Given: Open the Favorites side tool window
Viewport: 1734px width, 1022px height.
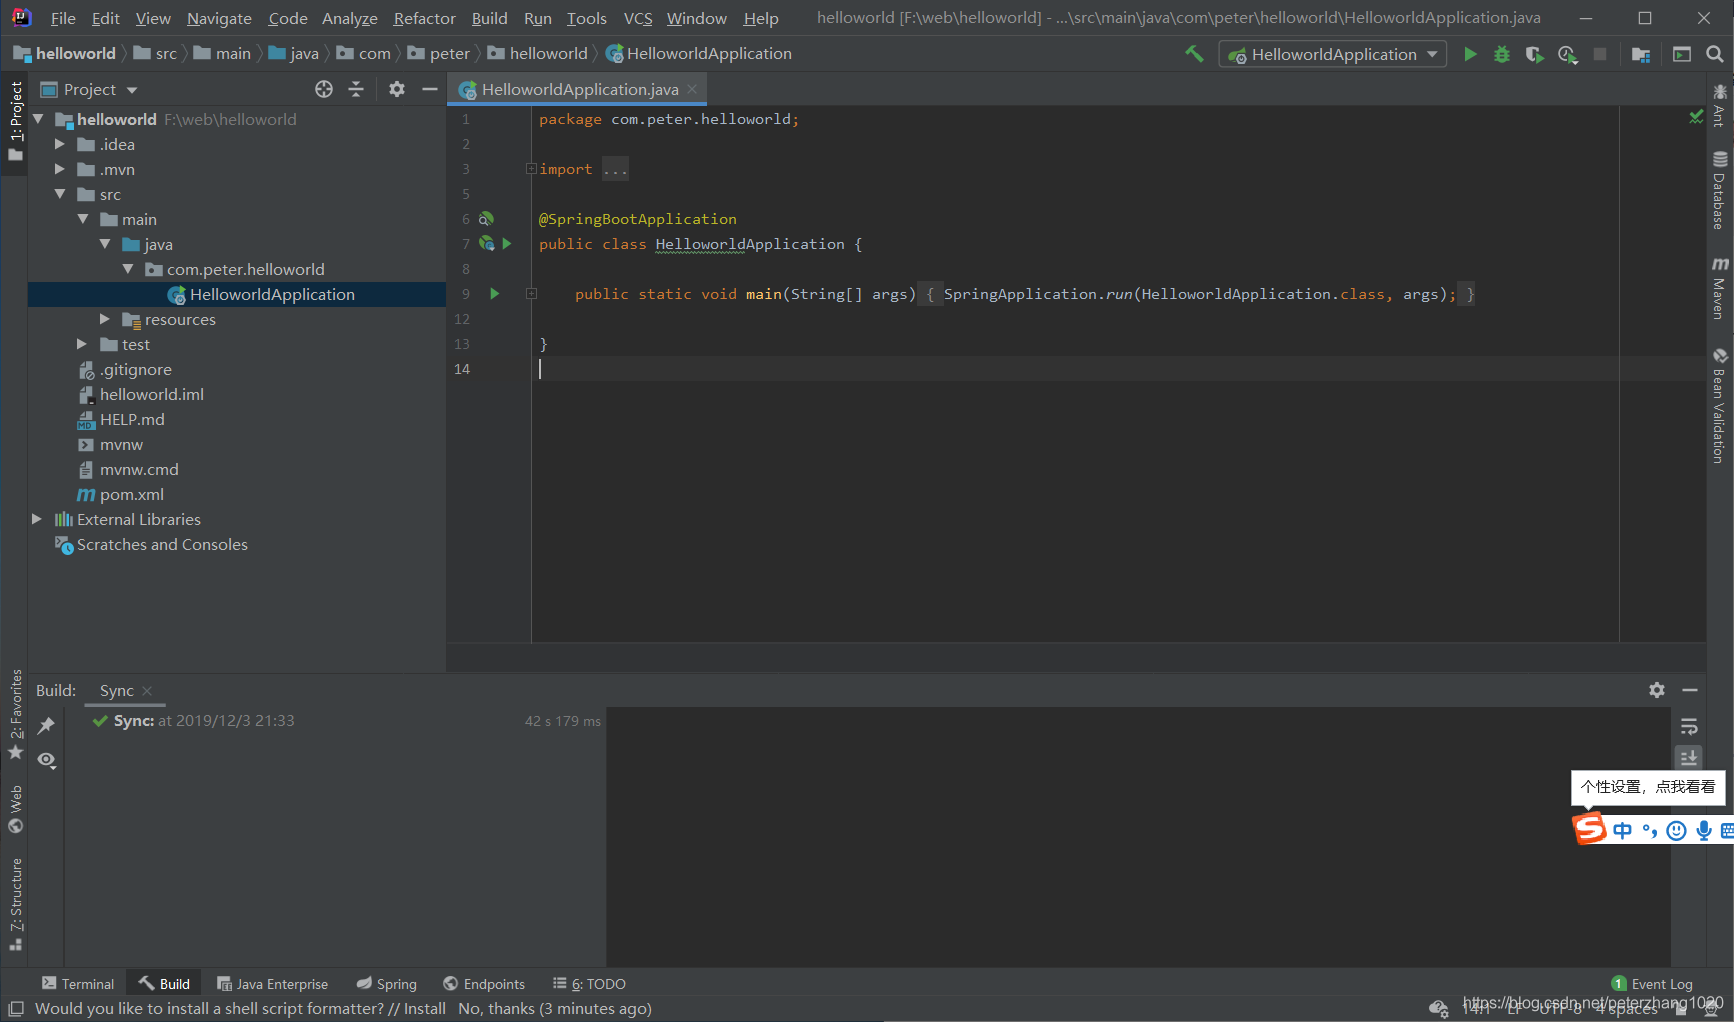Looking at the screenshot, I should point(15,714).
